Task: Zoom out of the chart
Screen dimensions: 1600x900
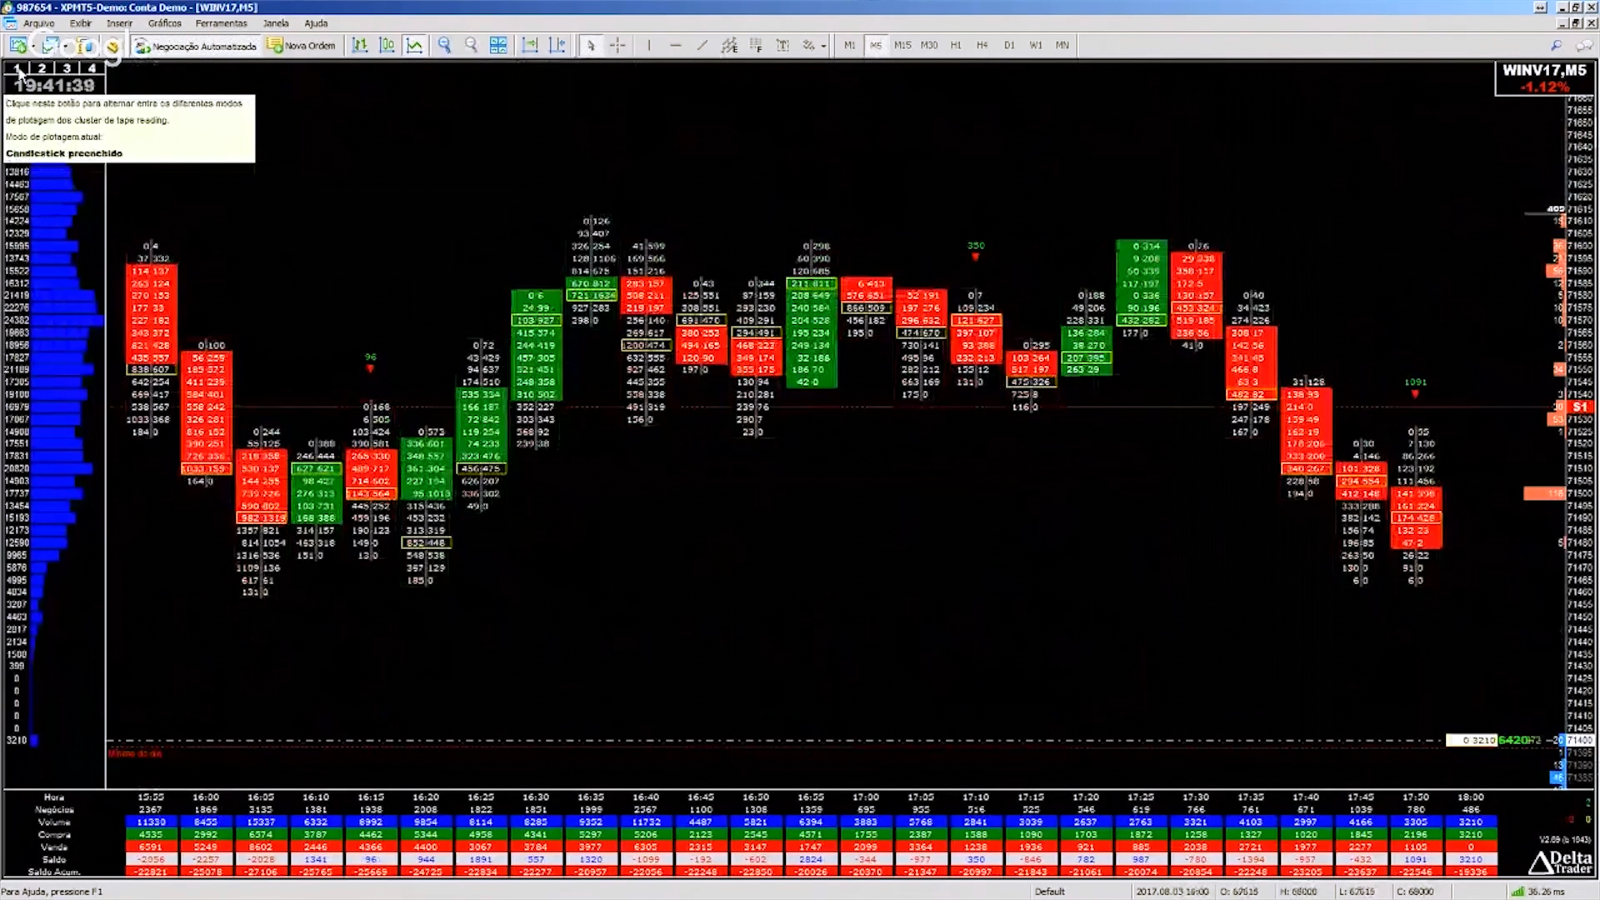Action: click(471, 46)
